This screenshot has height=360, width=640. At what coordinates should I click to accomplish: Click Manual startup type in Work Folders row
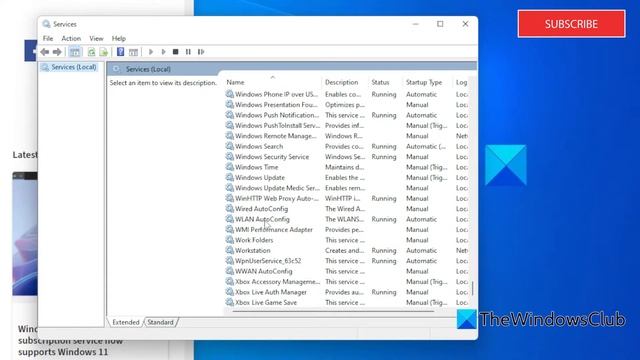pyautogui.click(x=417, y=240)
